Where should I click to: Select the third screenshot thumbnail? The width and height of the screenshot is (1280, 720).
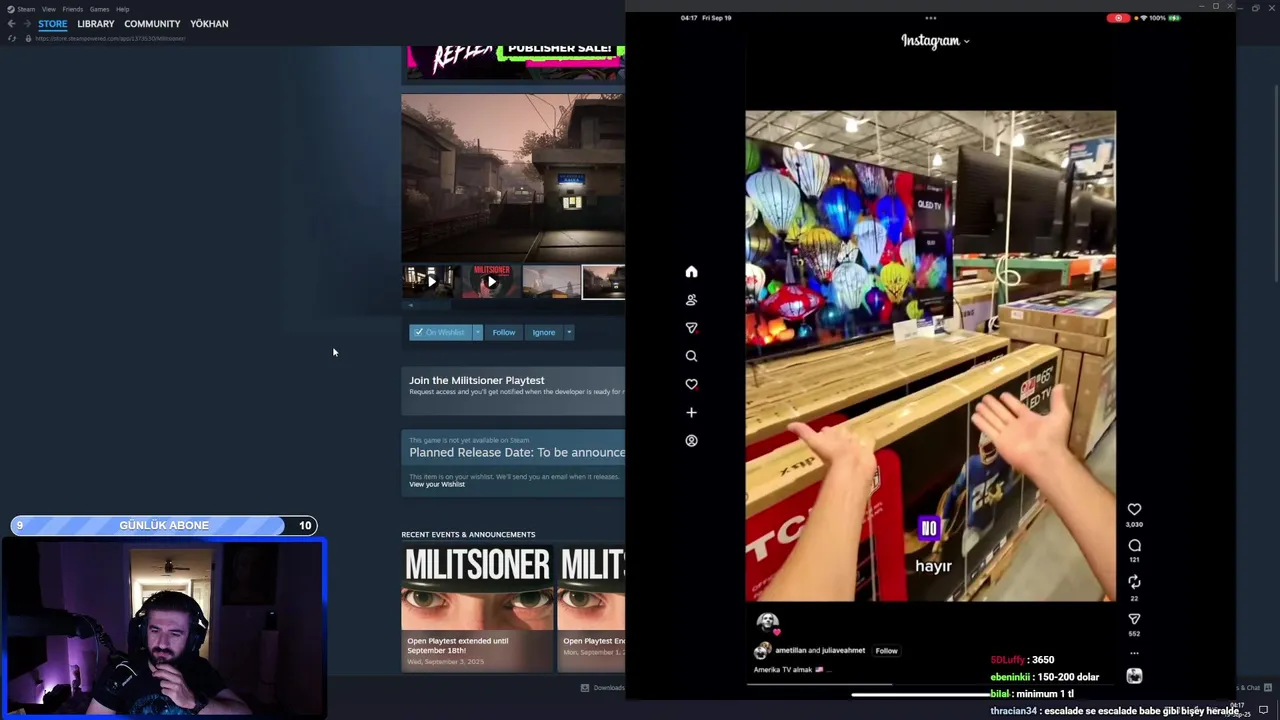click(551, 282)
